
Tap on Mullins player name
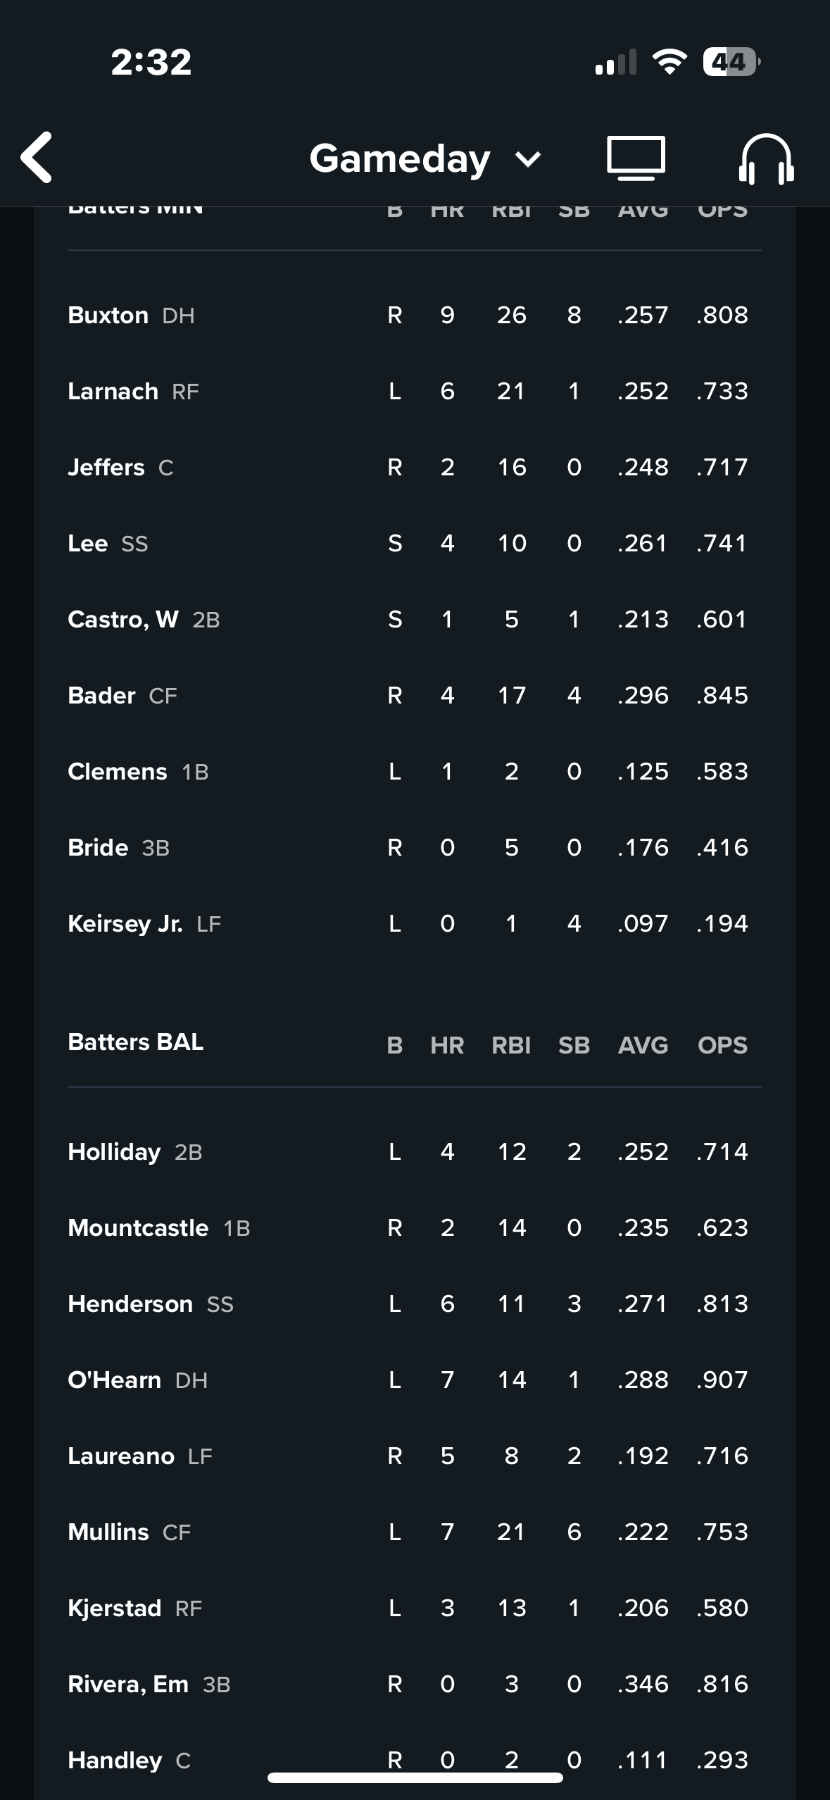pos(108,1532)
